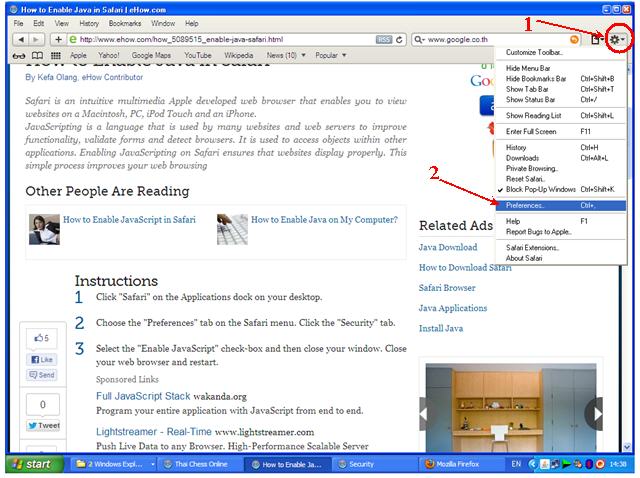This screenshot has height=478, width=640.
Task: Open the Top Sites grid icon
Action: click(56, 56)
